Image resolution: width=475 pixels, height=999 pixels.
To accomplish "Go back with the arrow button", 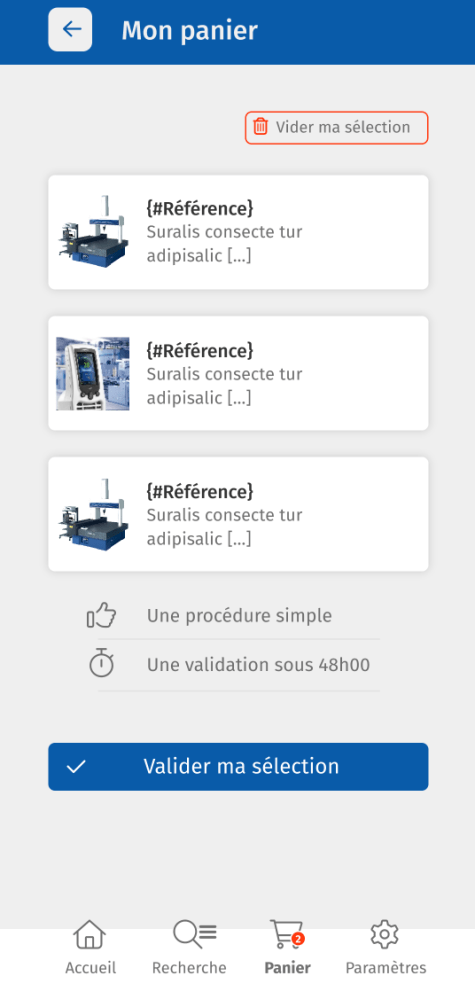I will (70, 29).
